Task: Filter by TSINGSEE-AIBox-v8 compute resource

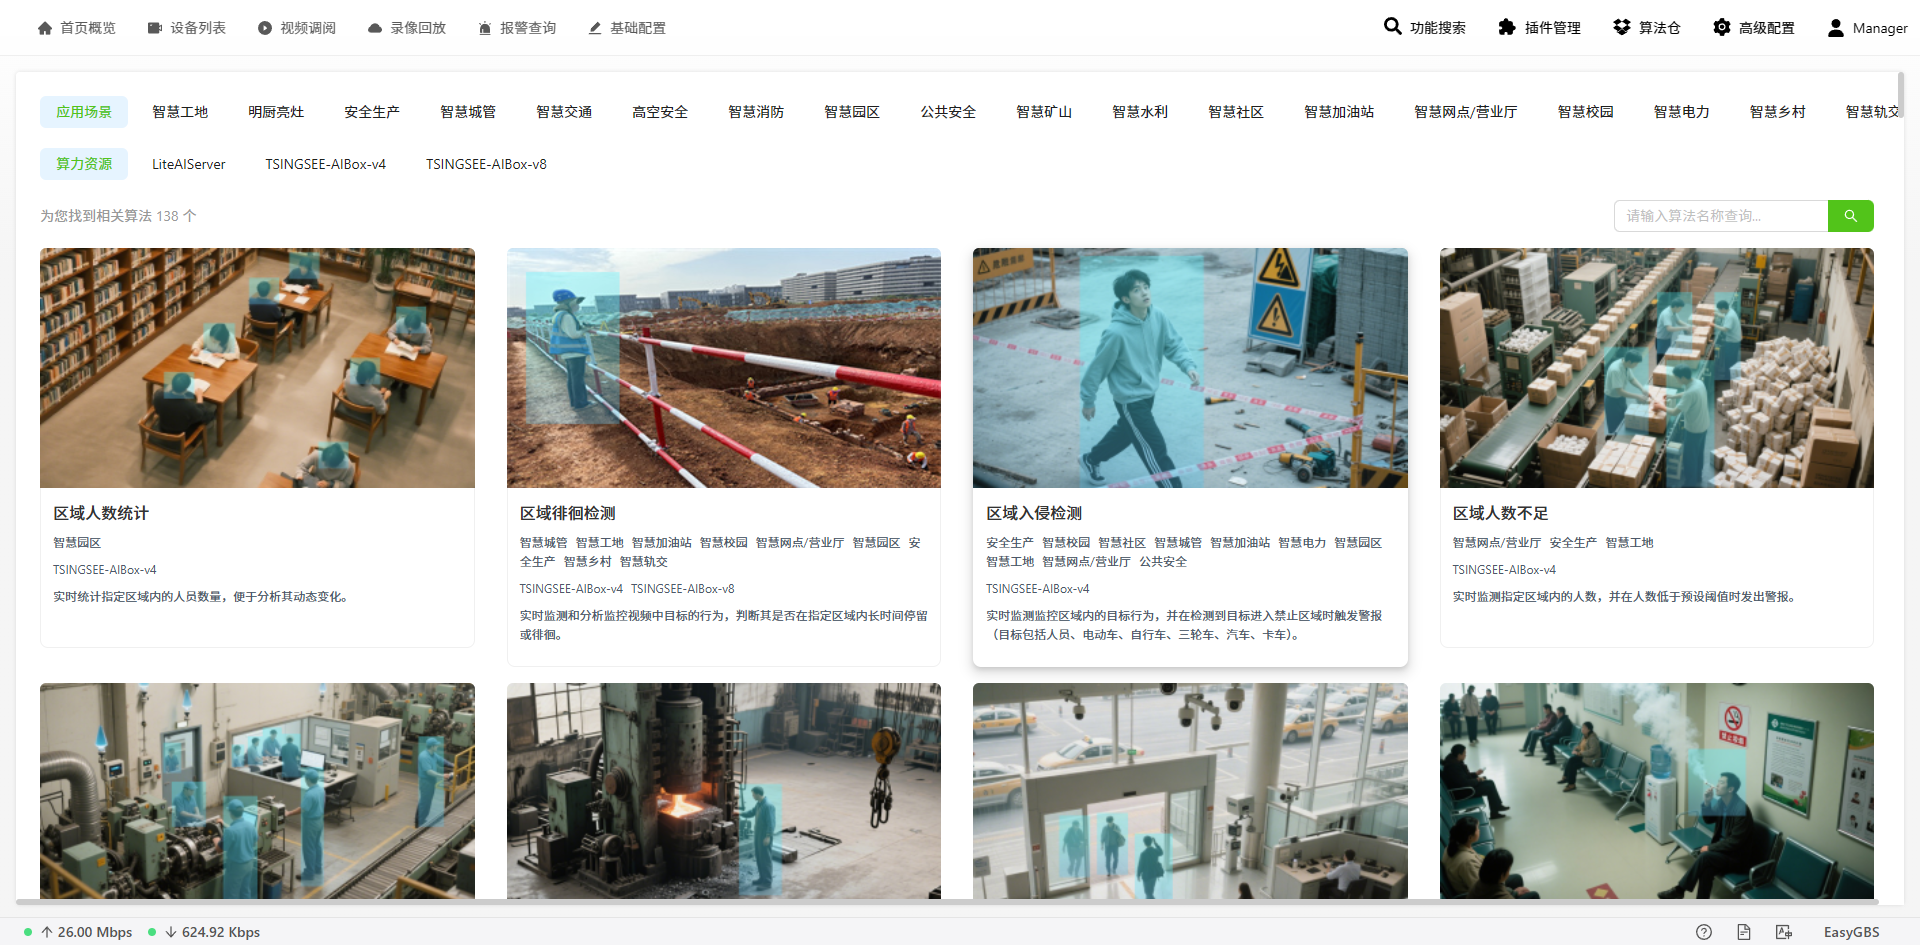Action: 487,164
